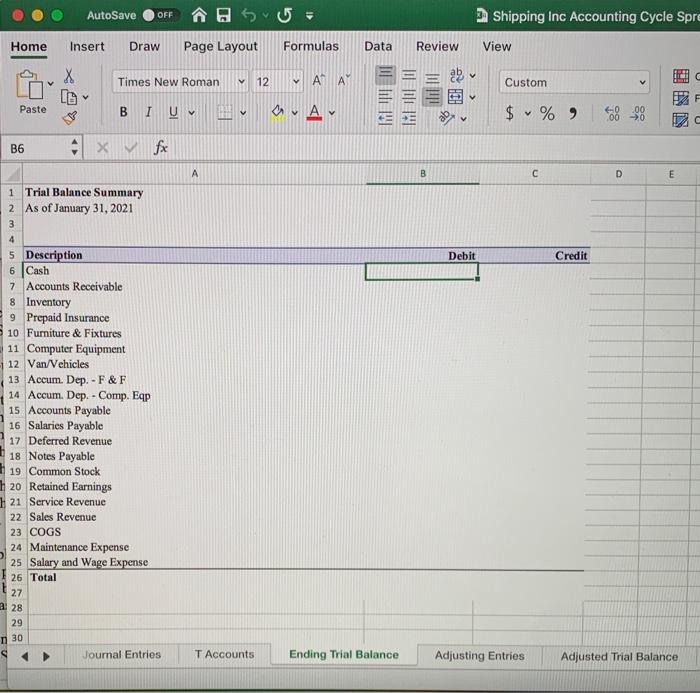Viewport: 700px width, 693px height.
Task: Switch to the Adjusting Entries sheet tab
Action: (479, 655)
